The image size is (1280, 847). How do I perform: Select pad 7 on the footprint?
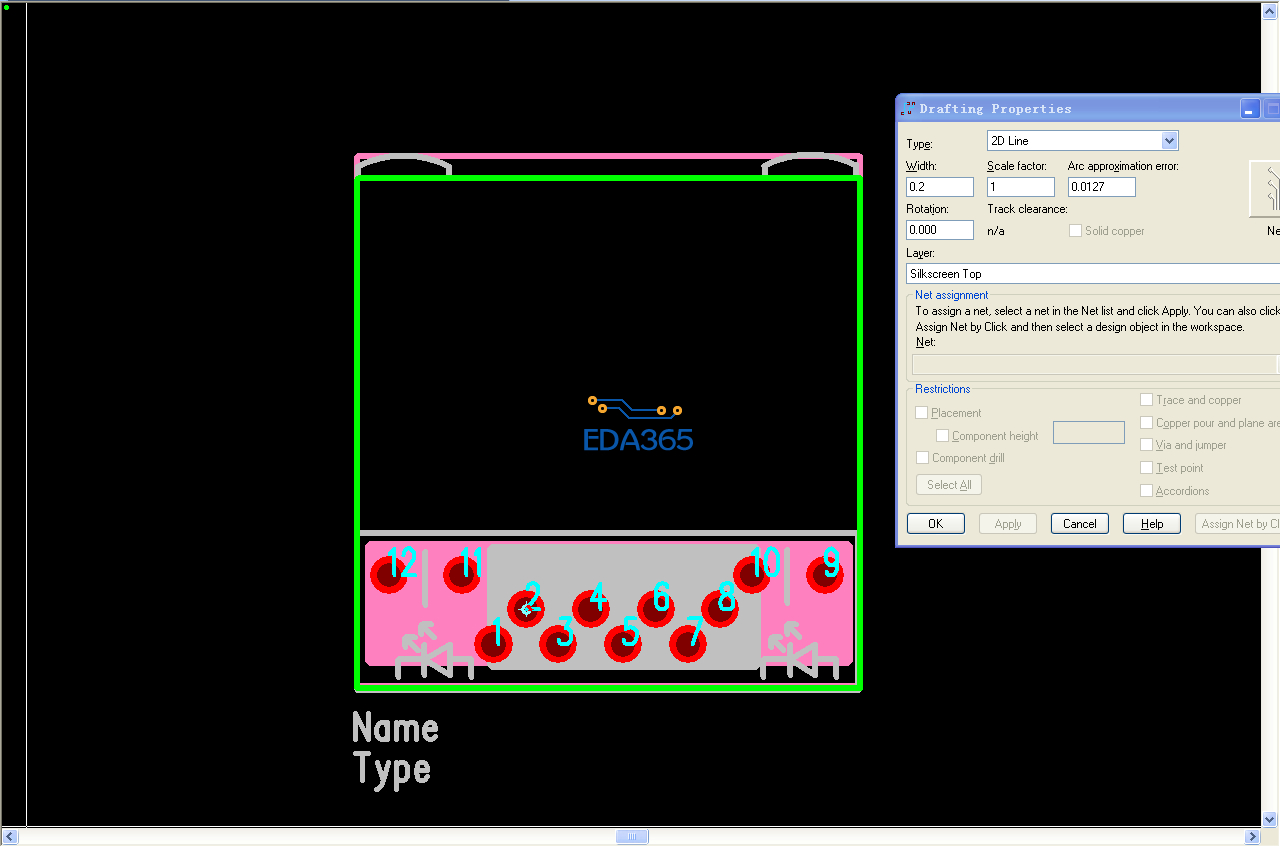pyautogui.click(x=688, y=642)
